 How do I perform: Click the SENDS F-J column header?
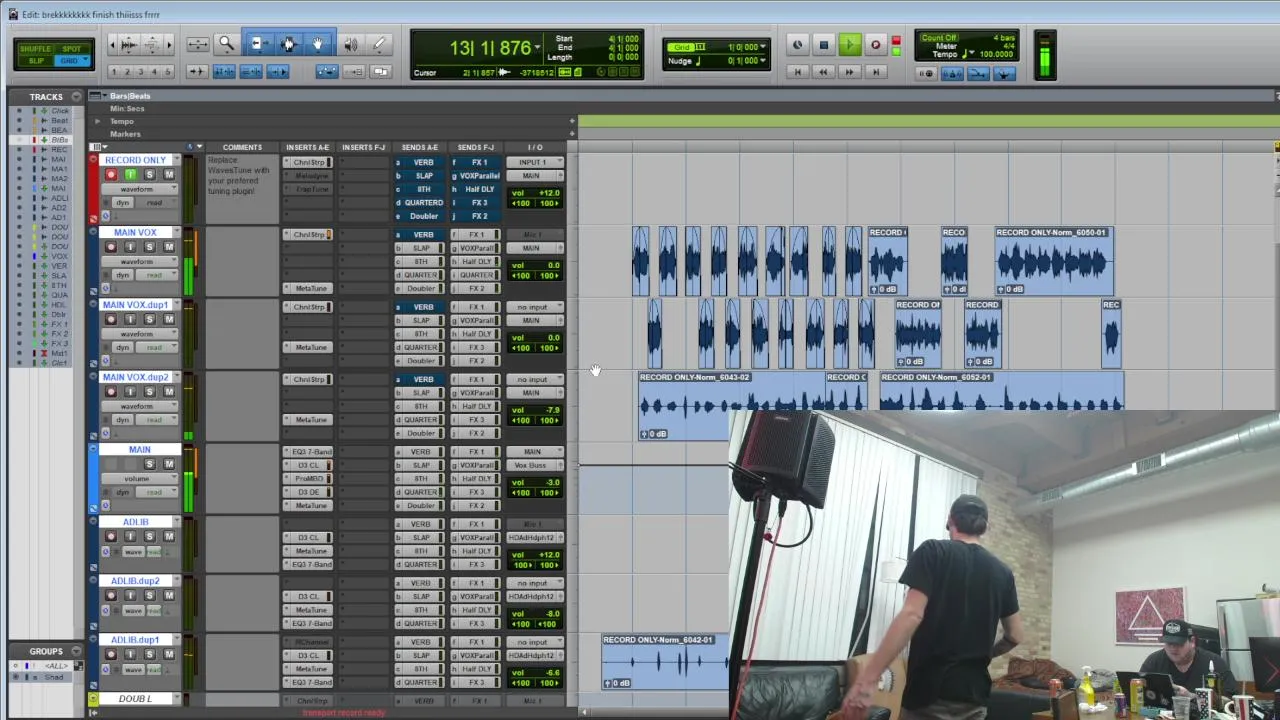(475, 147)
